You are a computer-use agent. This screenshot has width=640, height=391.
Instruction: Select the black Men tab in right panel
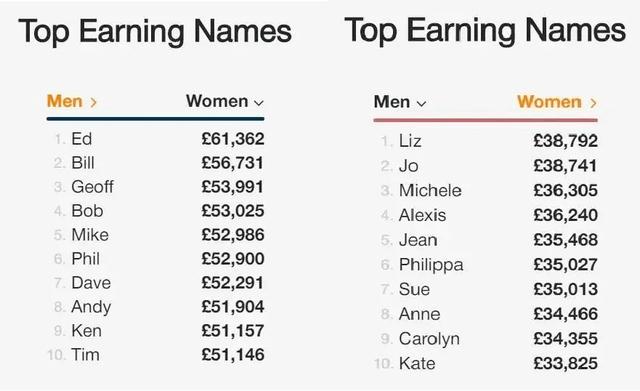pyautogui.click(x=391, y=102)
